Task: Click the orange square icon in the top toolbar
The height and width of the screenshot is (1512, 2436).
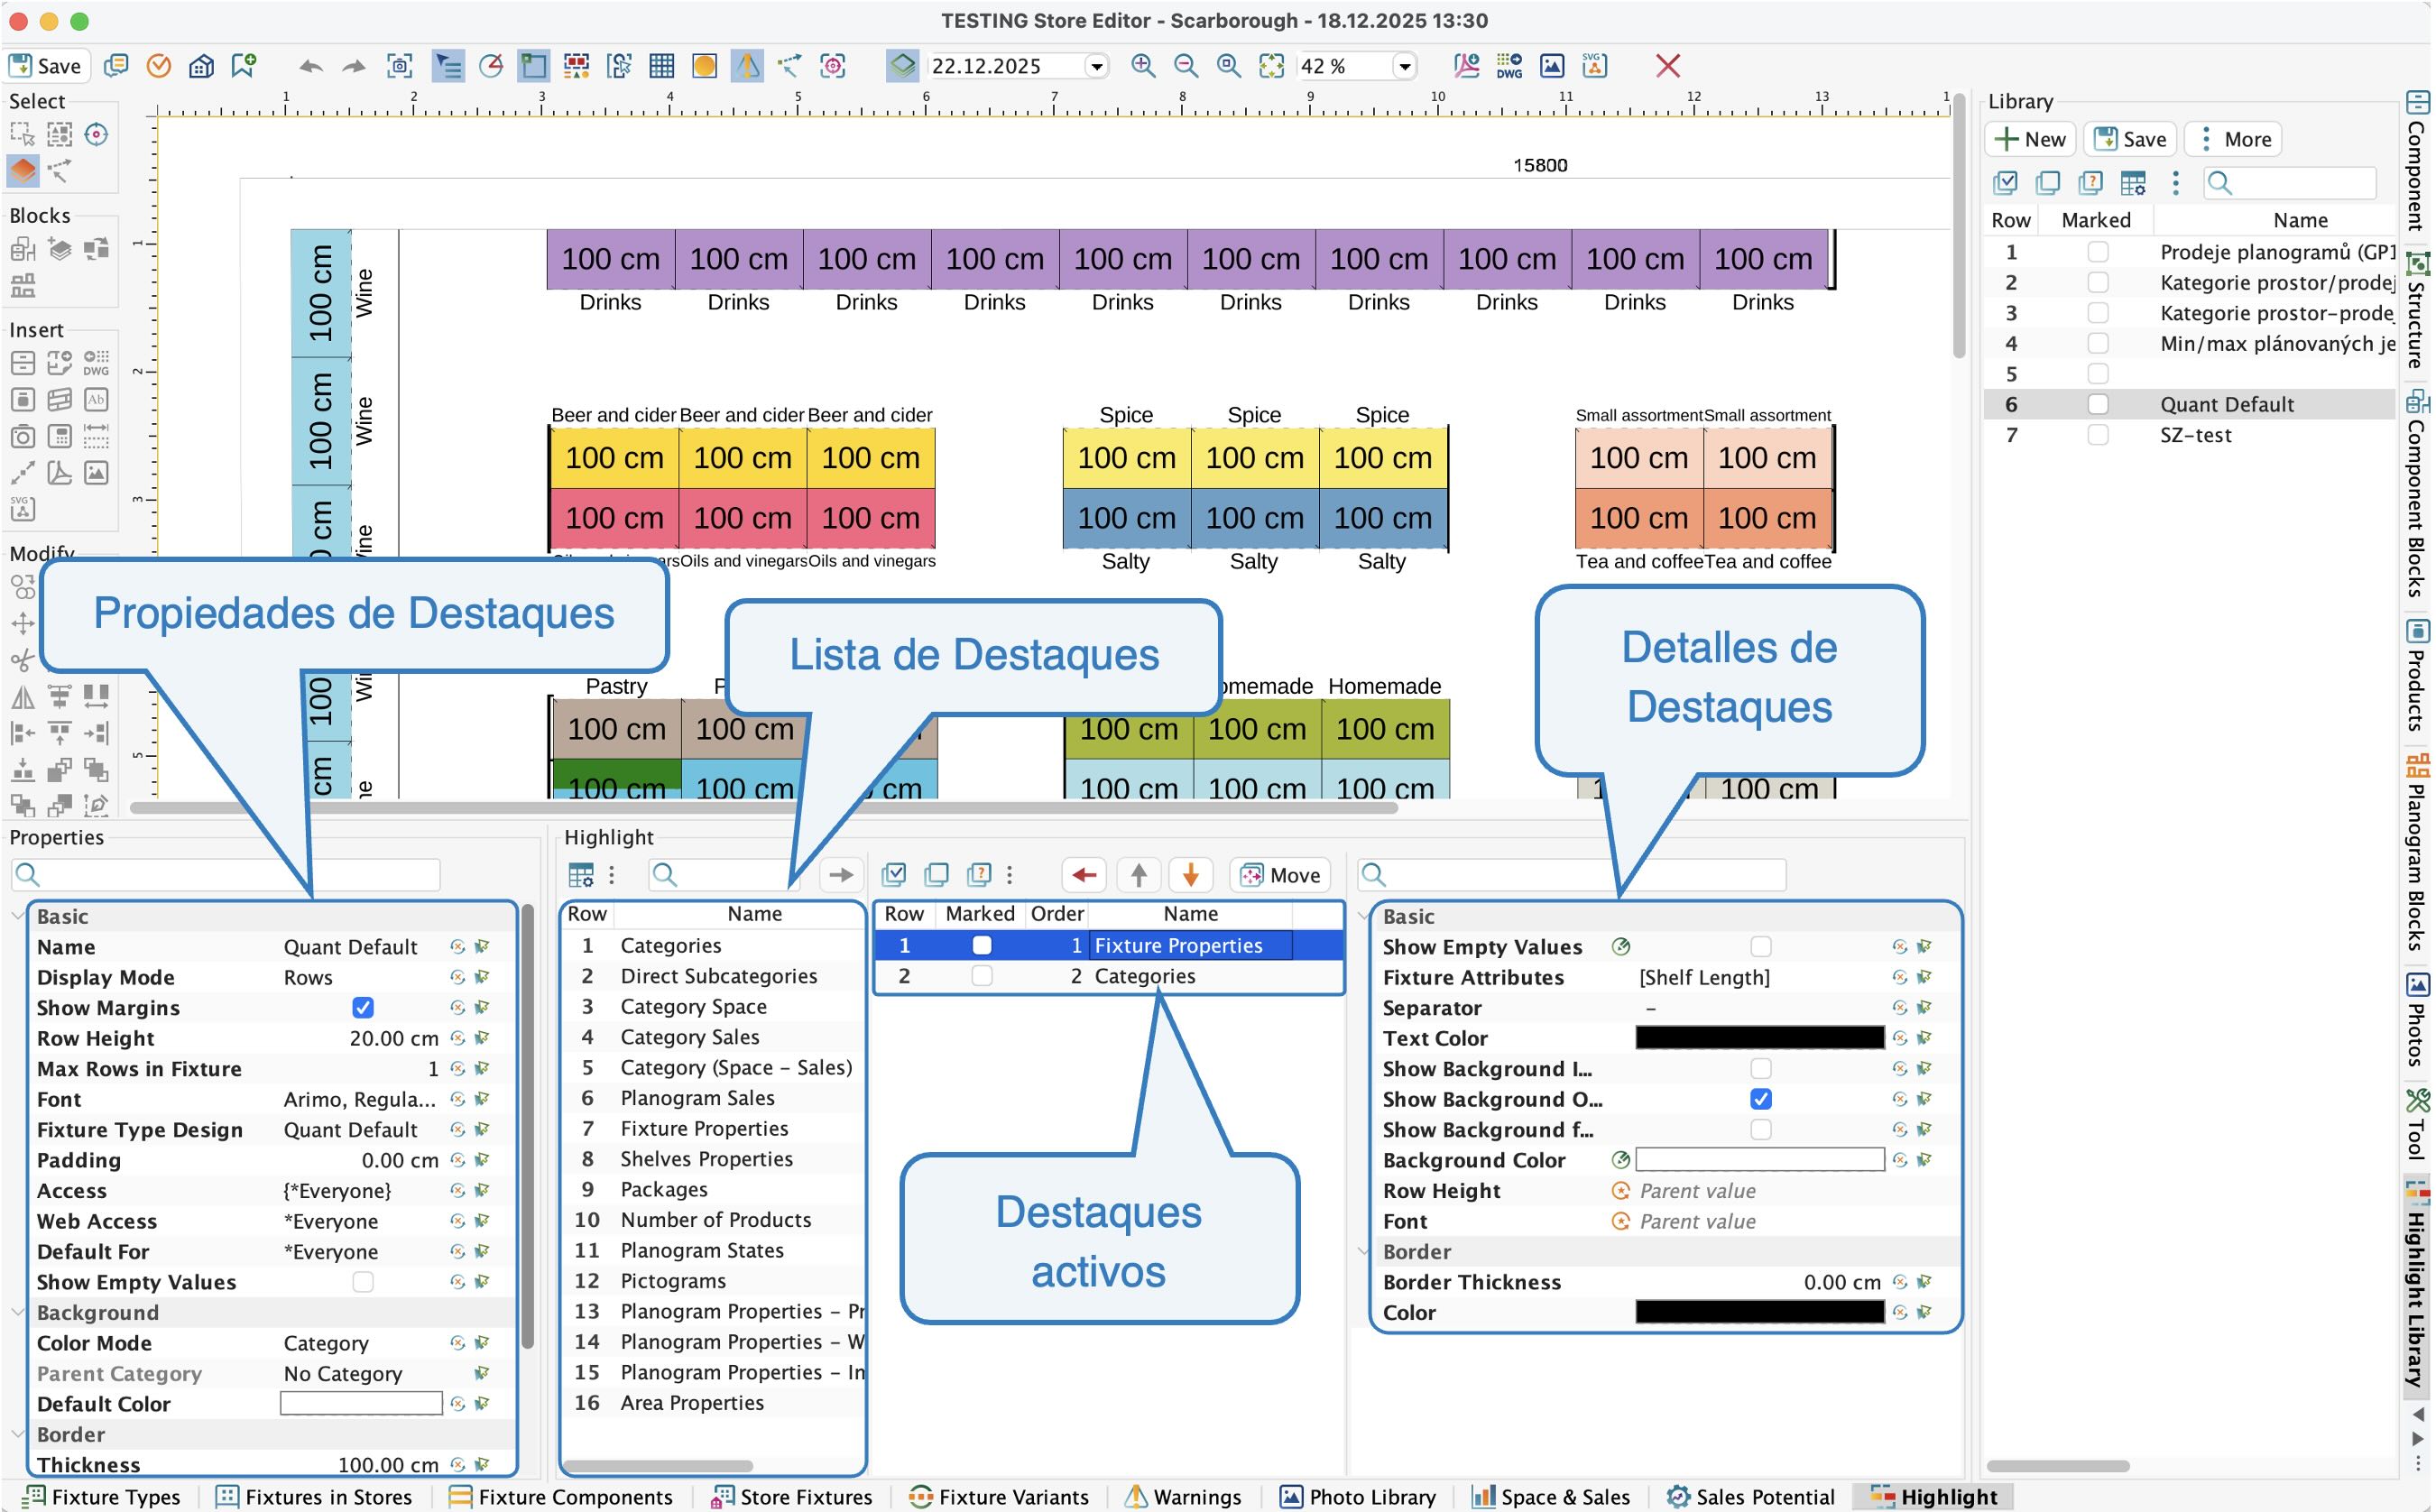Action: tap(704, 66)
